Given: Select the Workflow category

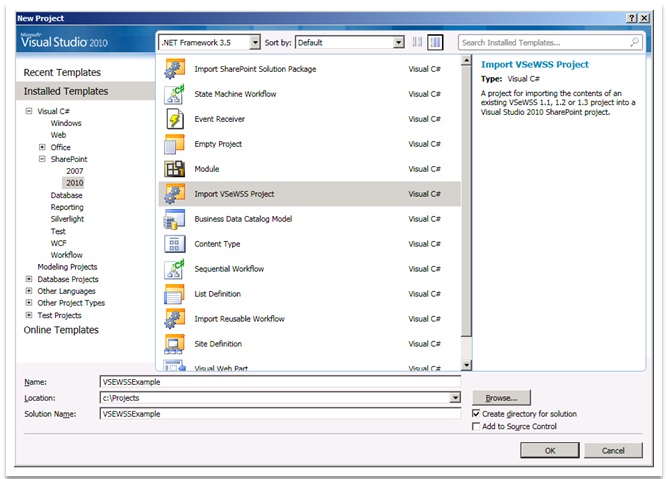Looking at the screenshot, I should [x=66, y=255].
